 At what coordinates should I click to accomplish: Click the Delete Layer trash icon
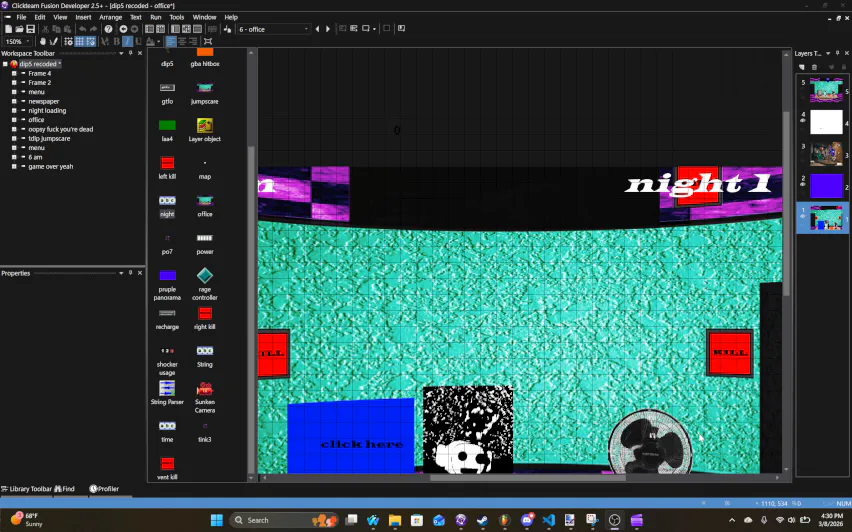coord(814,67)
